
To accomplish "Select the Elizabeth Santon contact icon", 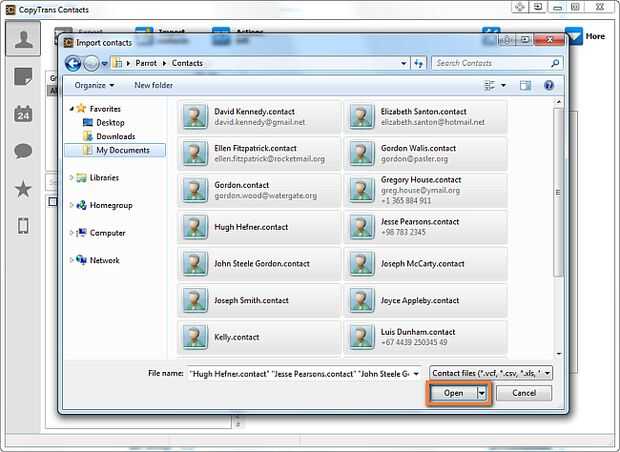I will pyautogui.click(x=361, y=117).
